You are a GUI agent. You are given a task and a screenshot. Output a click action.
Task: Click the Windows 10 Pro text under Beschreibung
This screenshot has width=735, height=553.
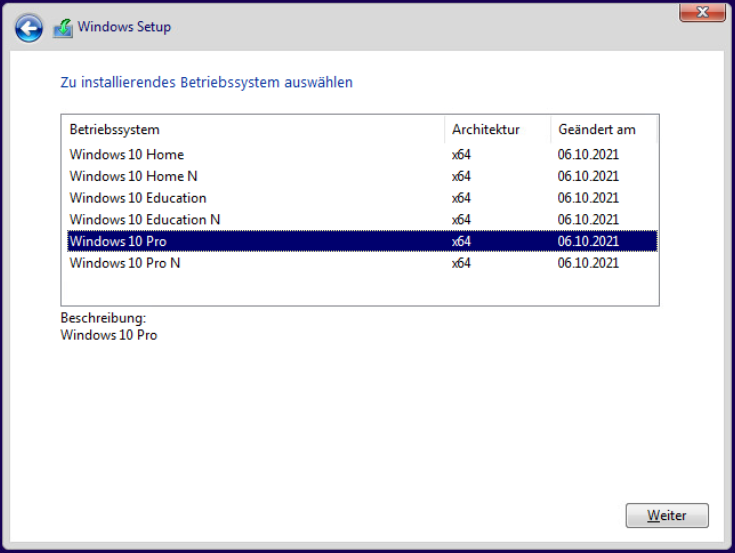point(109,335)
